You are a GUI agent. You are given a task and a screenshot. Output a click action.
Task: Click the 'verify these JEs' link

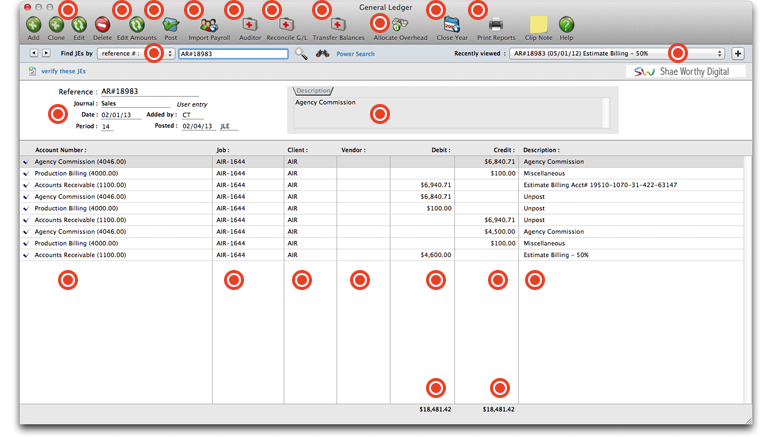[x=63, y=72]
